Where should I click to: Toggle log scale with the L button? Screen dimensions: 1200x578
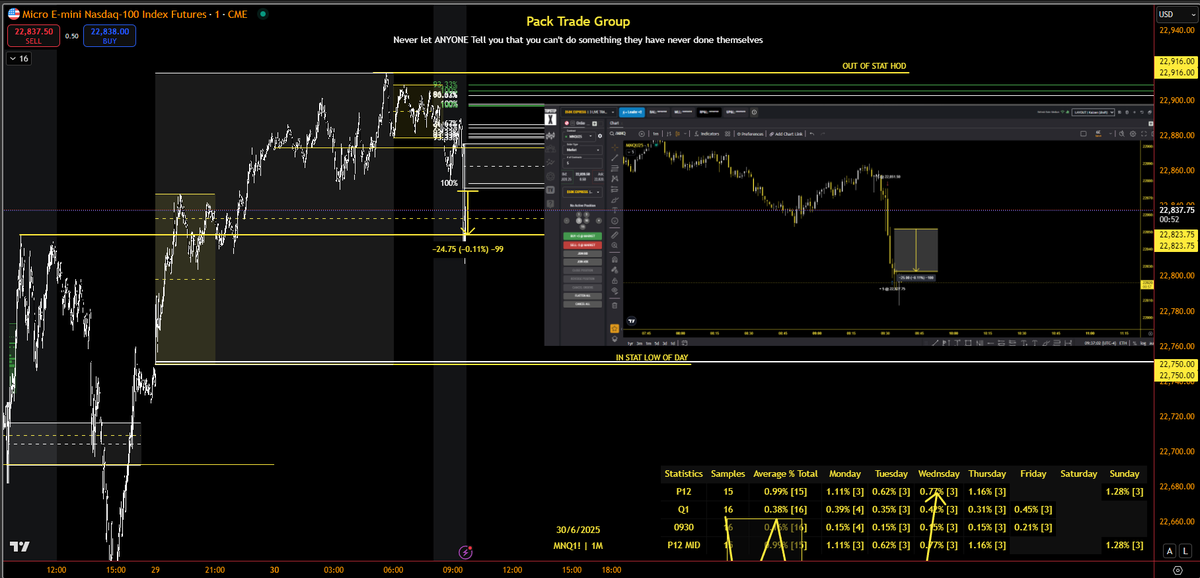click(x=1185, y=551)
